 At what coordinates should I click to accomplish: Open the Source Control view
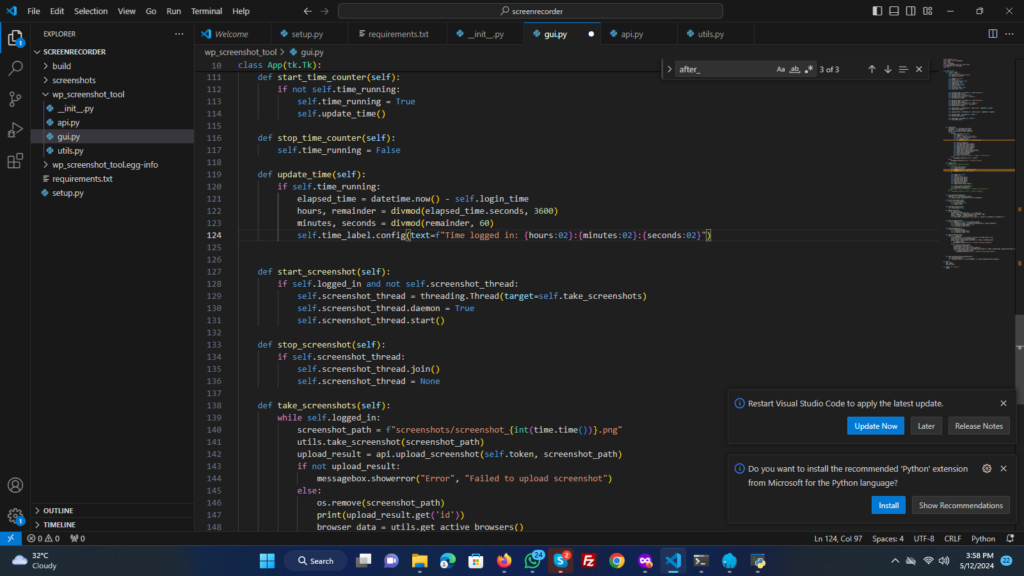tap(15, 99)
